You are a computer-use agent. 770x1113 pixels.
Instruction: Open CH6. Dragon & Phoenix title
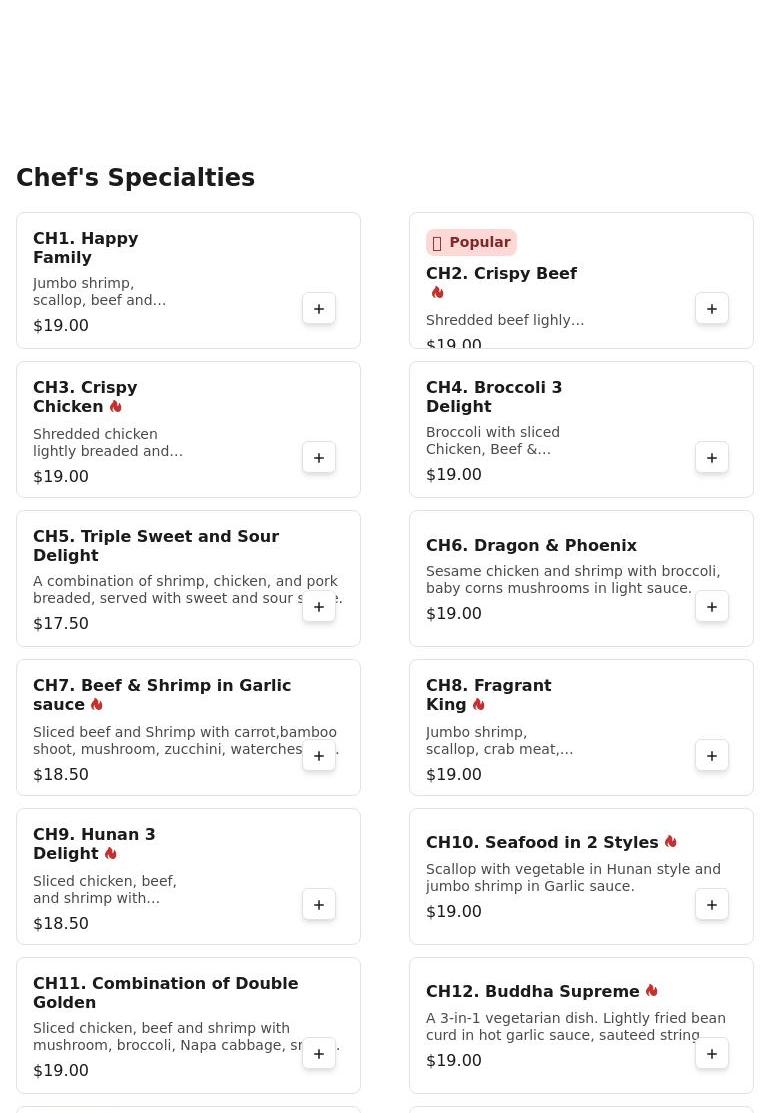tap(531, 545)
